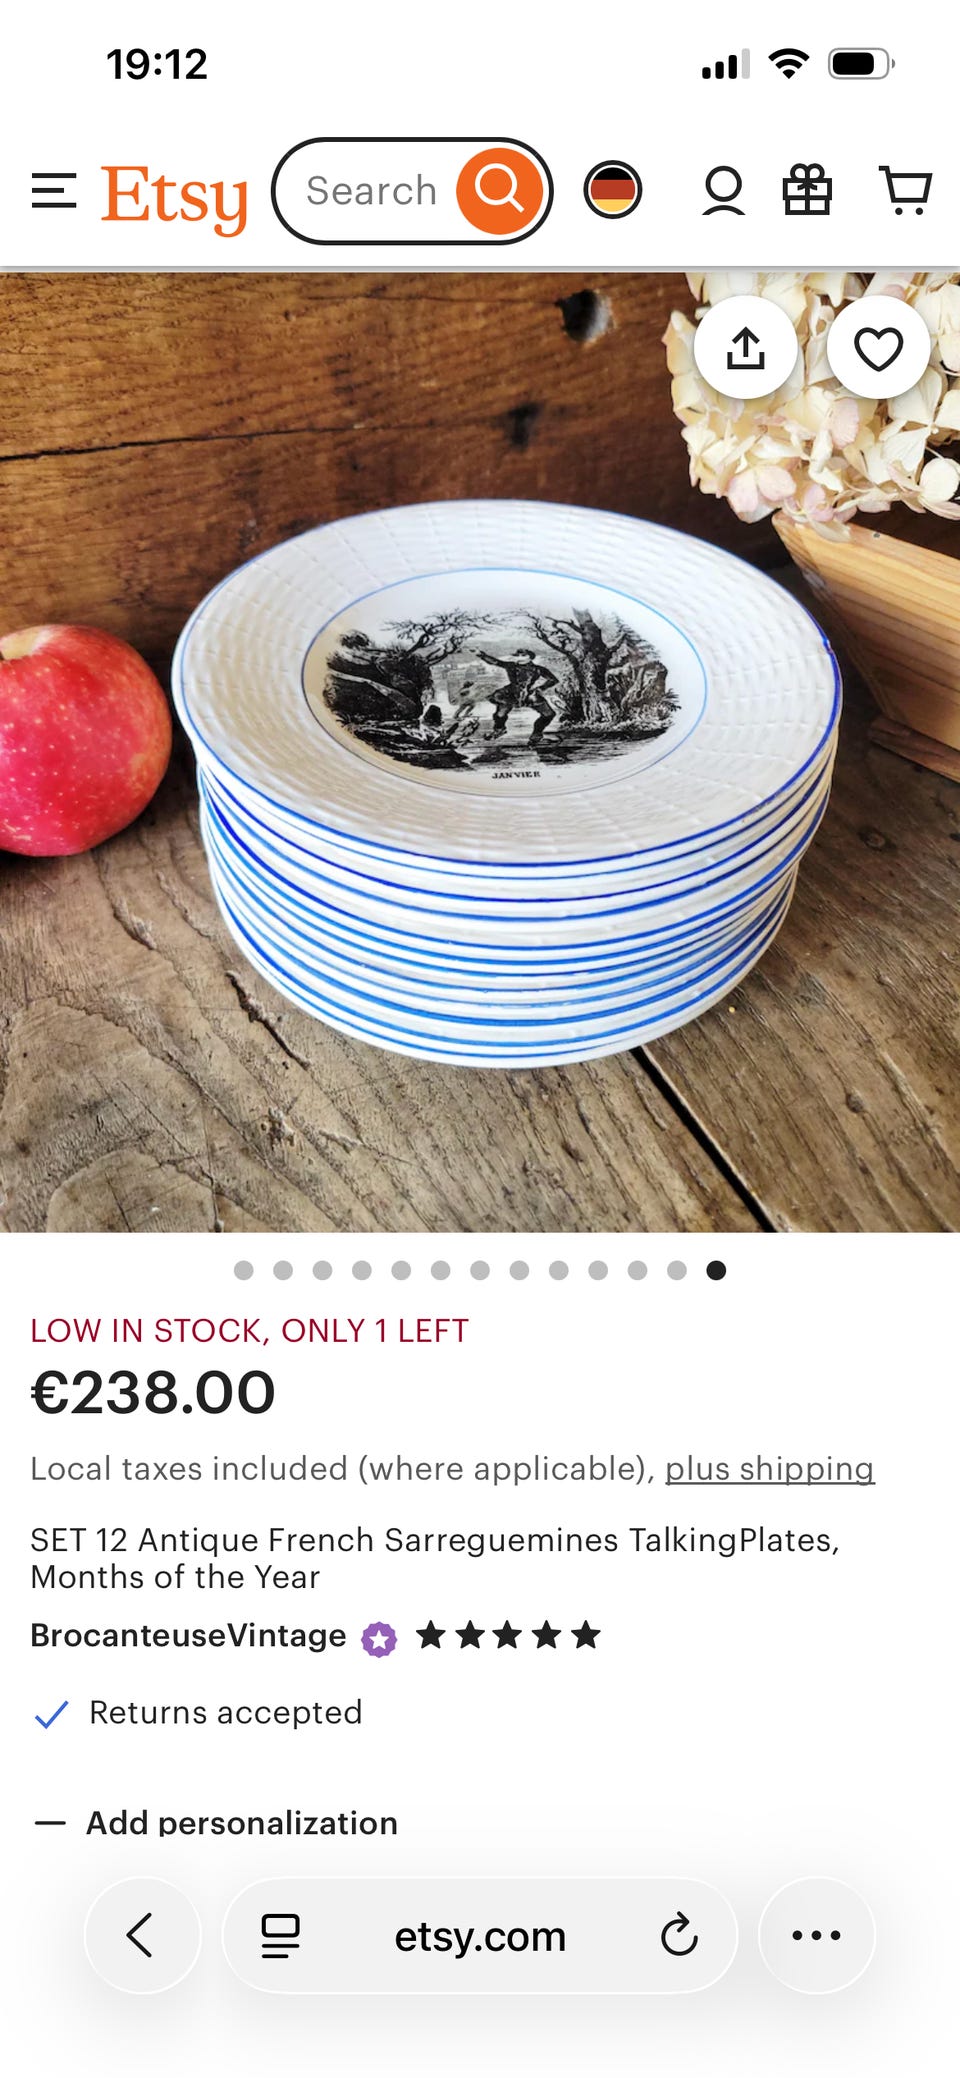View the five-star seller rating
960x2078 pixels.
pyautogui.click(x=508, y=1635)
